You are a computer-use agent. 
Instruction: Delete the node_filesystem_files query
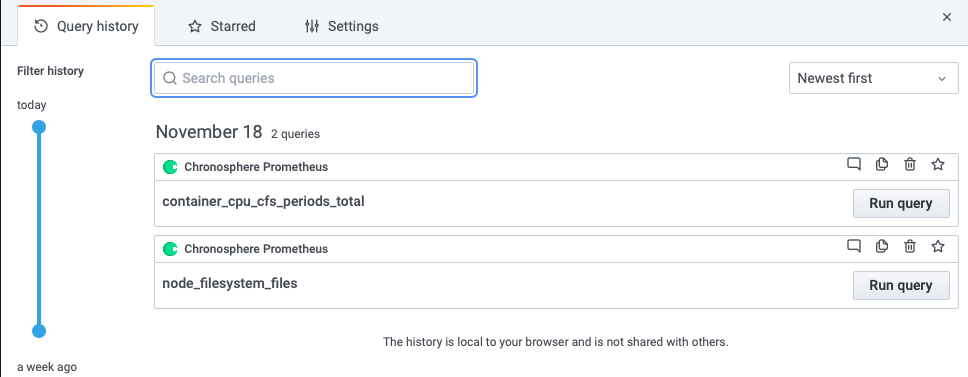pos(910,246)
